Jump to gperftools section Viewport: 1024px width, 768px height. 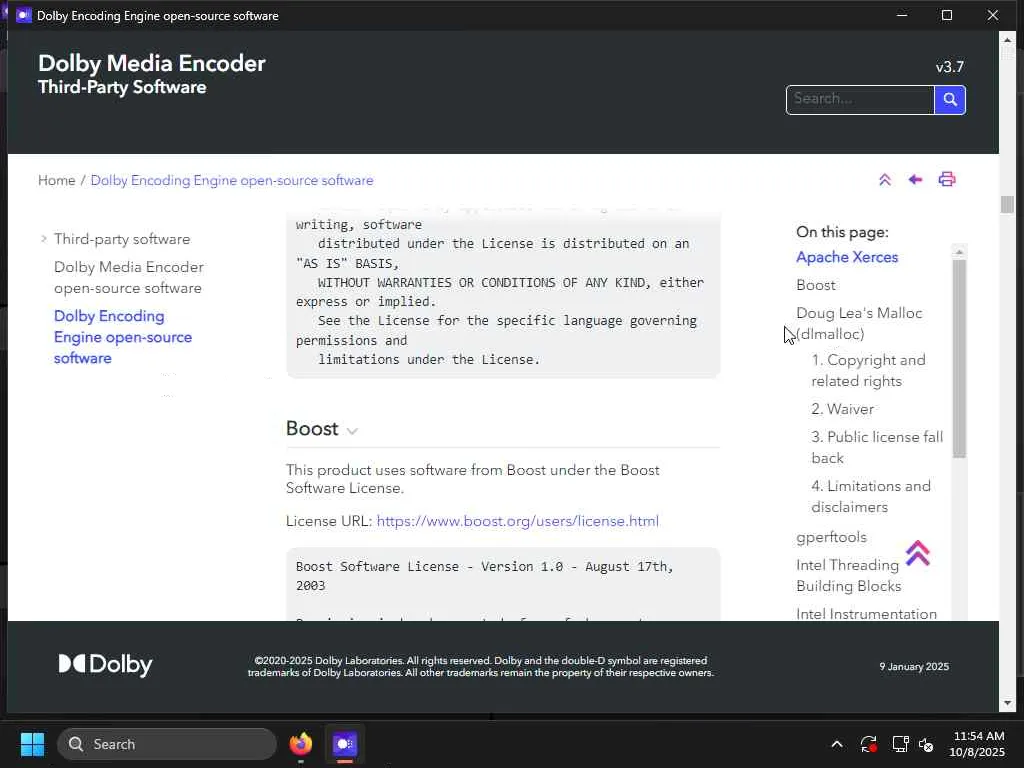coord(831,537)
